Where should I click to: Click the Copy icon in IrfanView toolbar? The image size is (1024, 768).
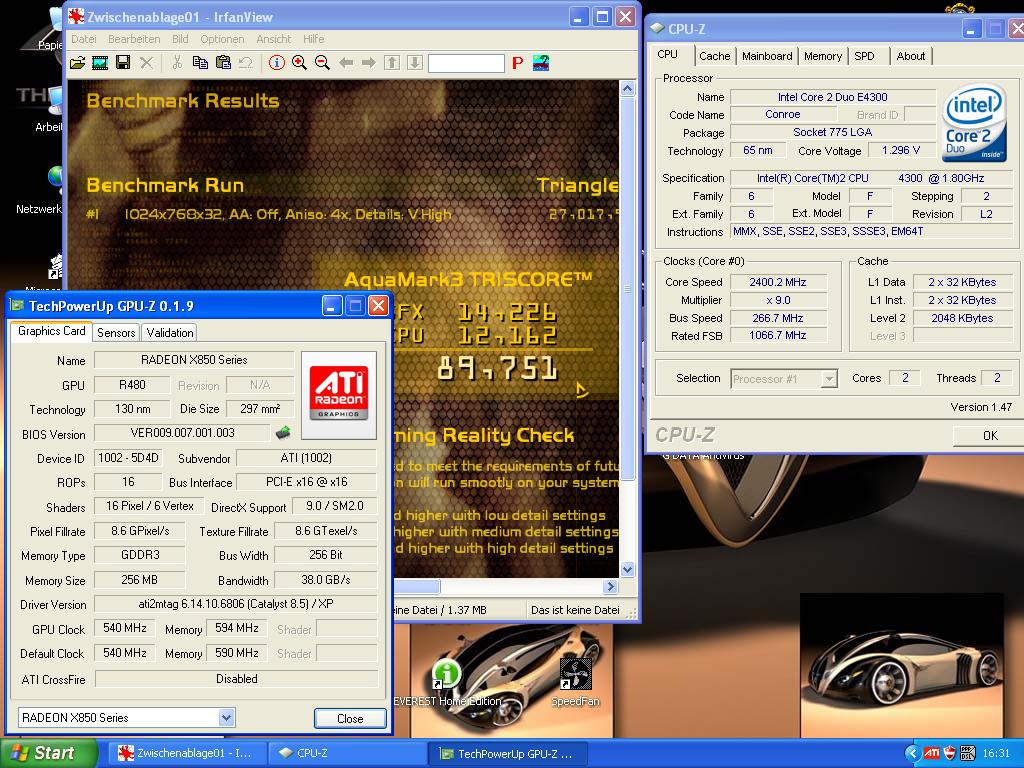coord(200,63)
